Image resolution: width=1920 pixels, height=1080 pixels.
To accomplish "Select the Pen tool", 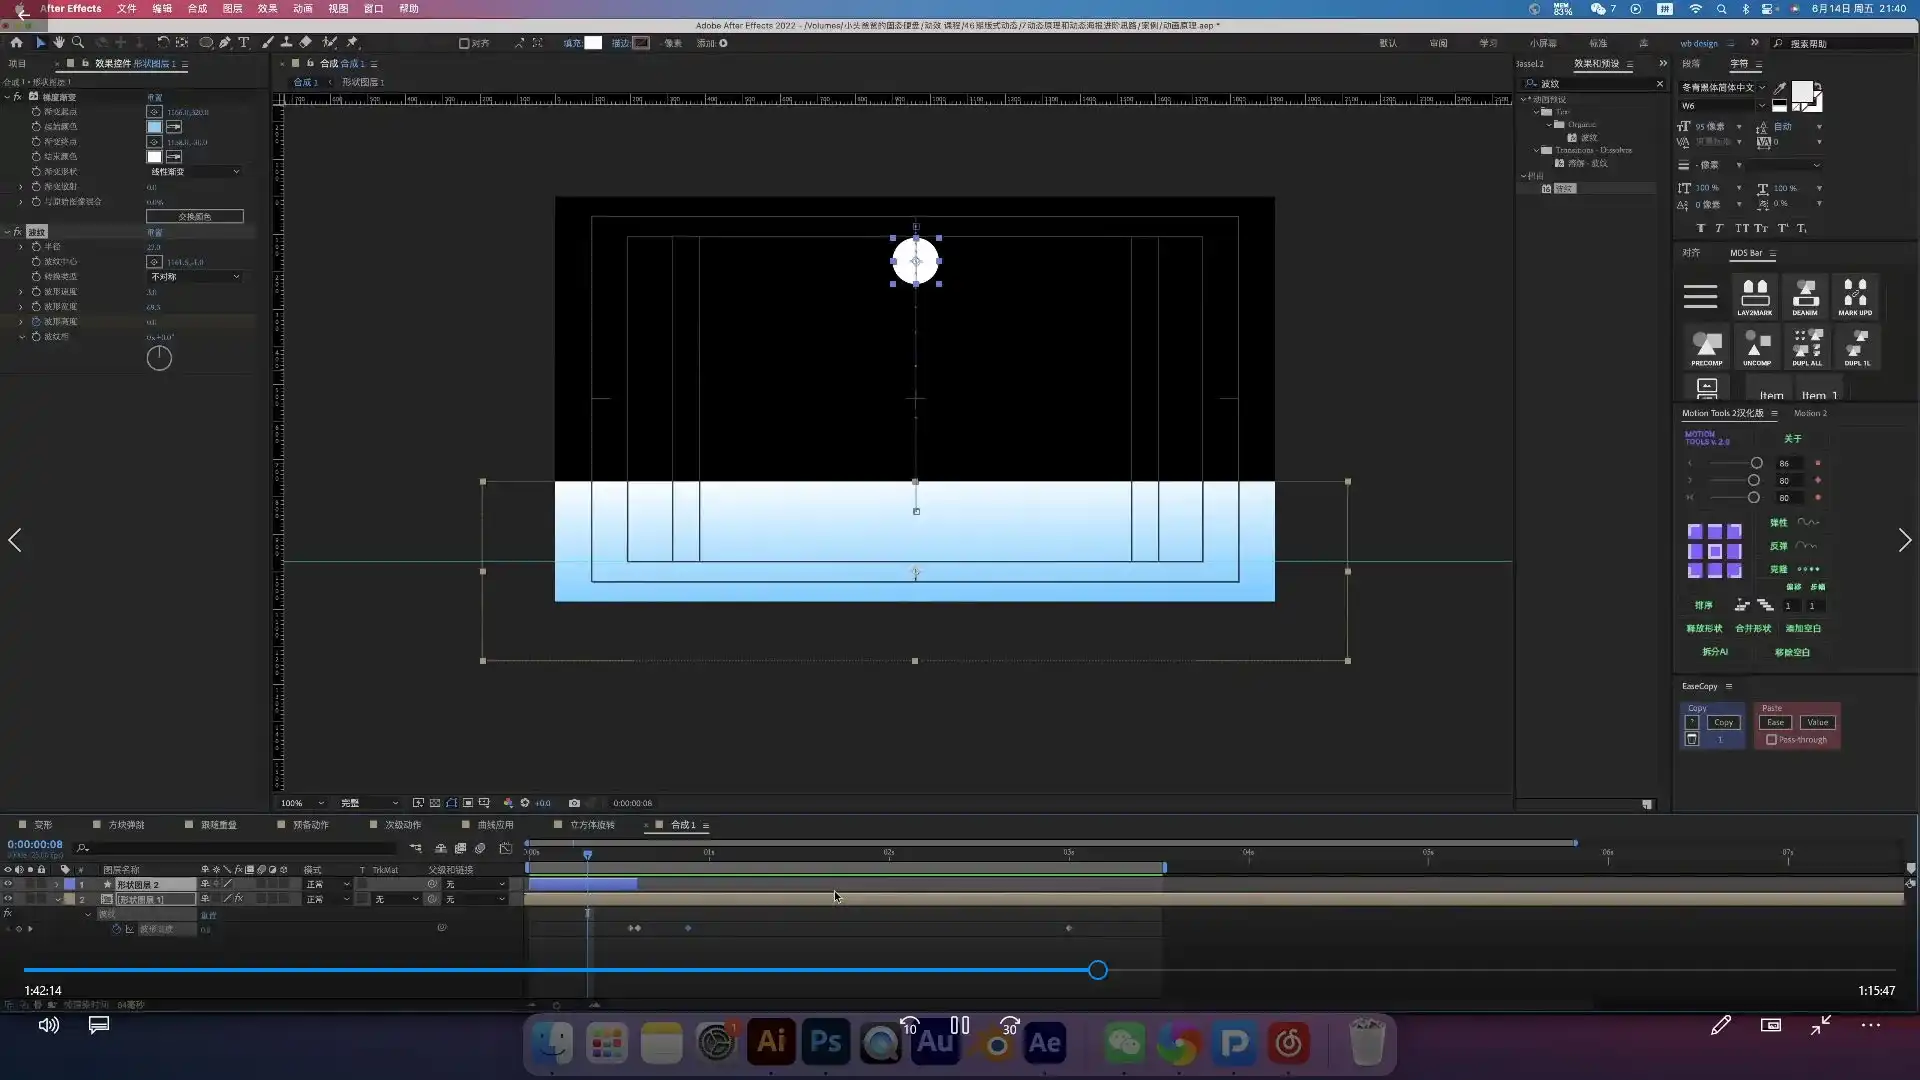I will tap(225, 43).
